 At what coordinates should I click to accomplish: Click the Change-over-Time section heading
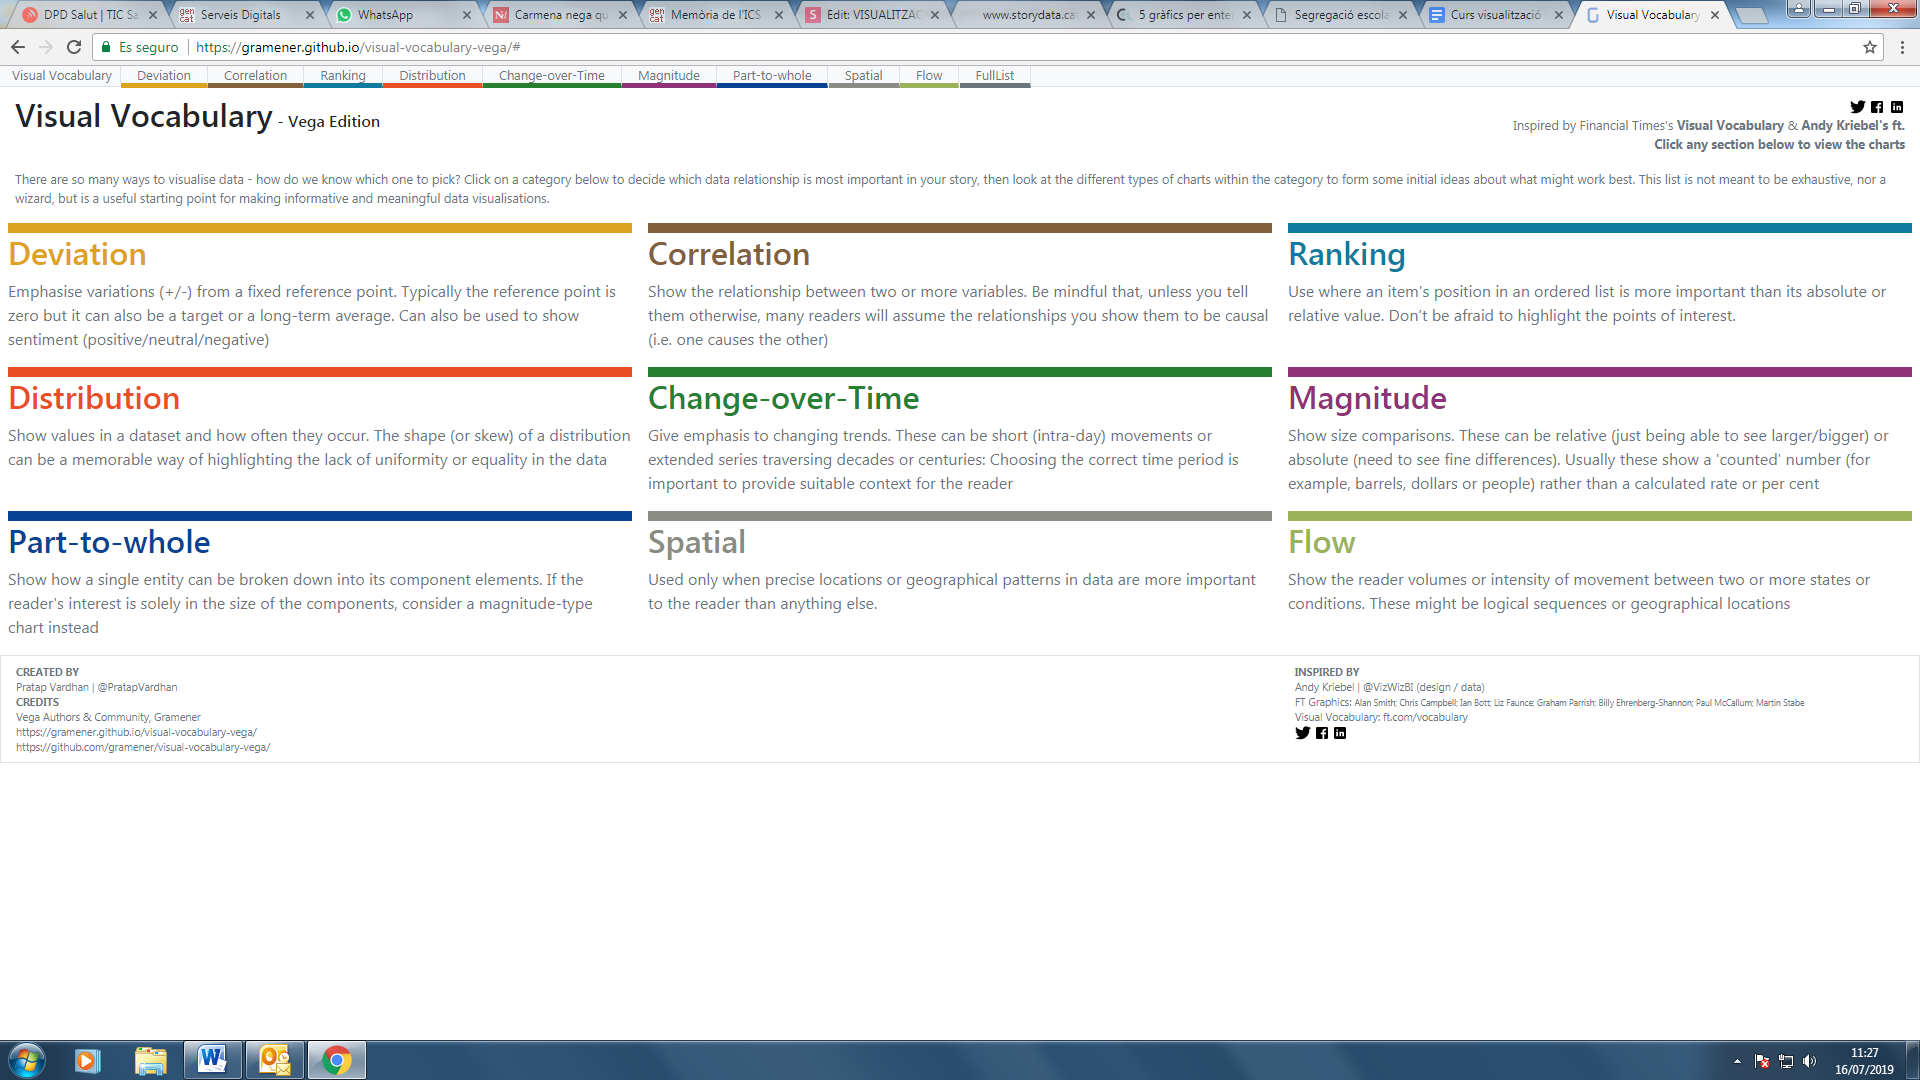click(x=783, y=398)
